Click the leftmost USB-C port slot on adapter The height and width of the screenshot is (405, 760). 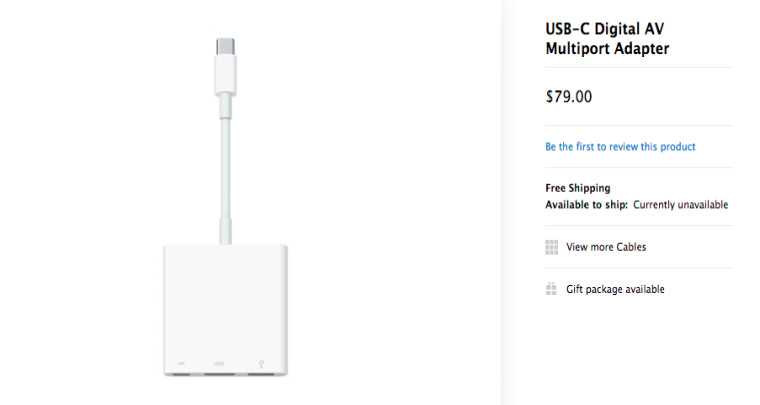point(182,374)
